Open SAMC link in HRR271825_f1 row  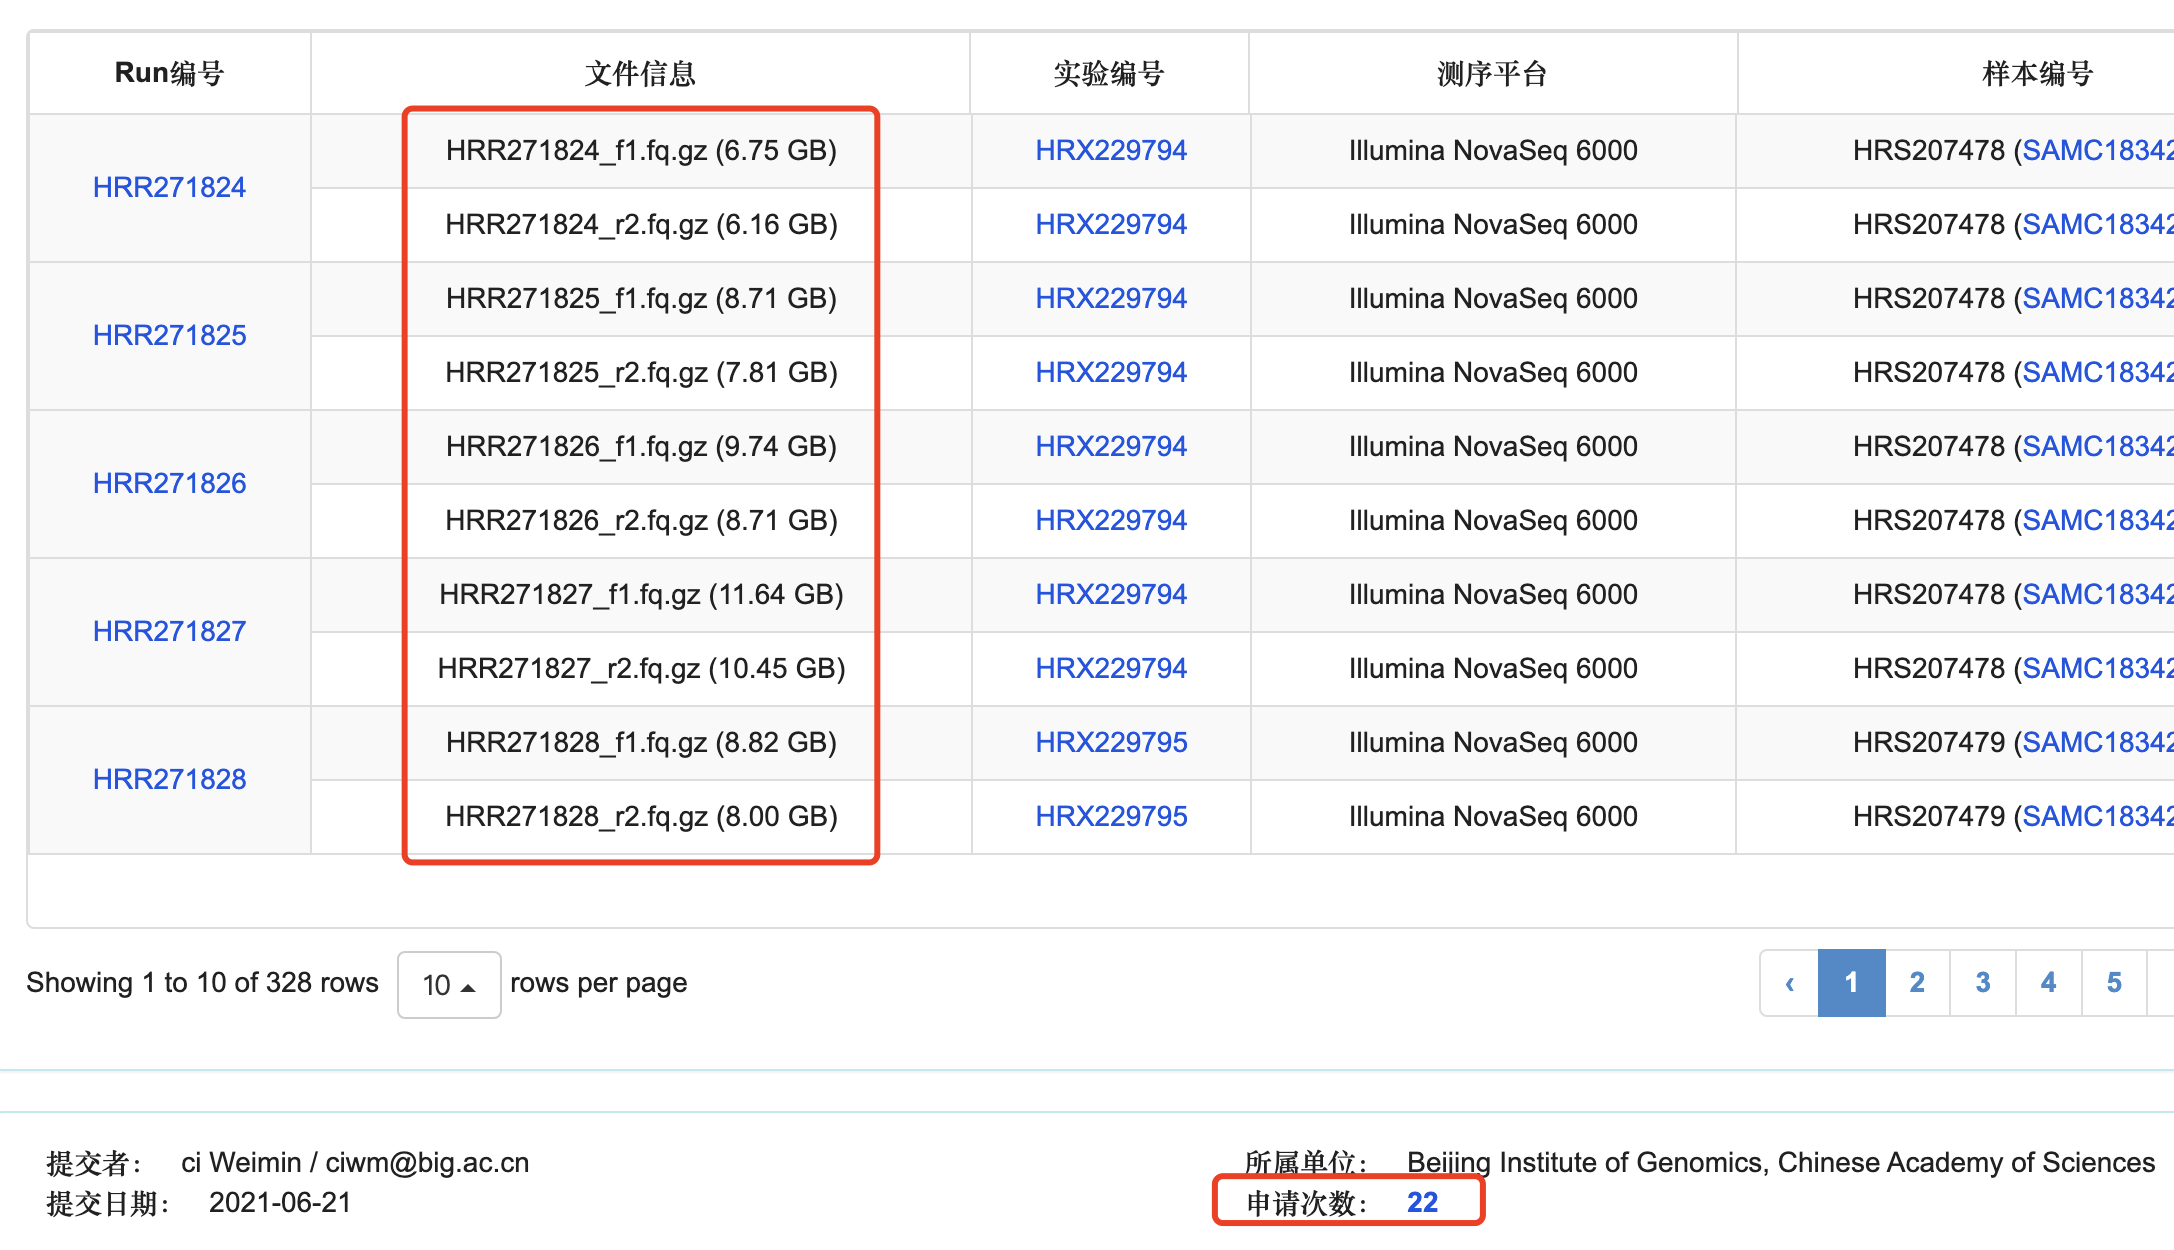(x=2097, y=298)
